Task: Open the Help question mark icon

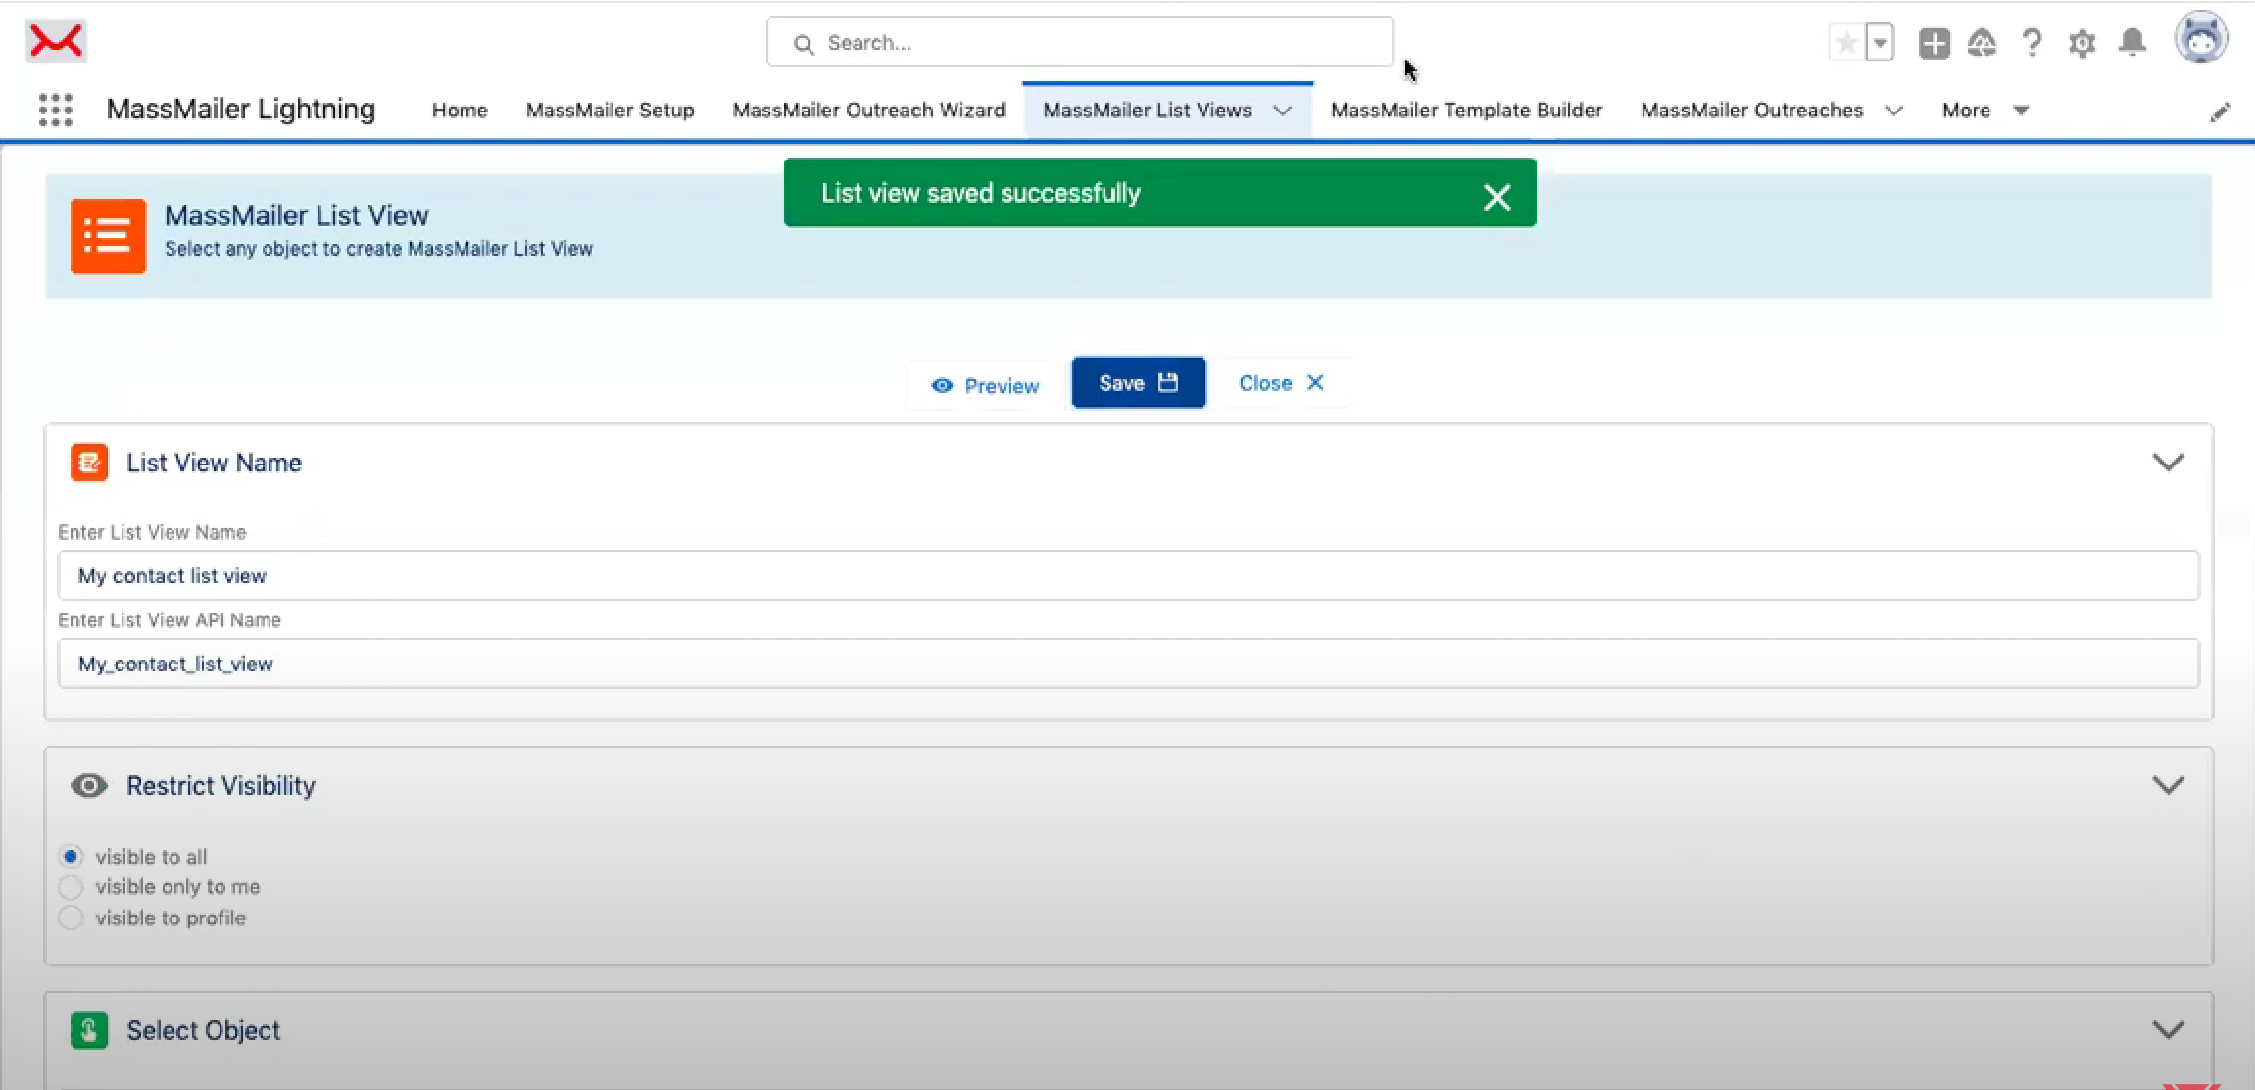Action: [x=2031, y=43]
